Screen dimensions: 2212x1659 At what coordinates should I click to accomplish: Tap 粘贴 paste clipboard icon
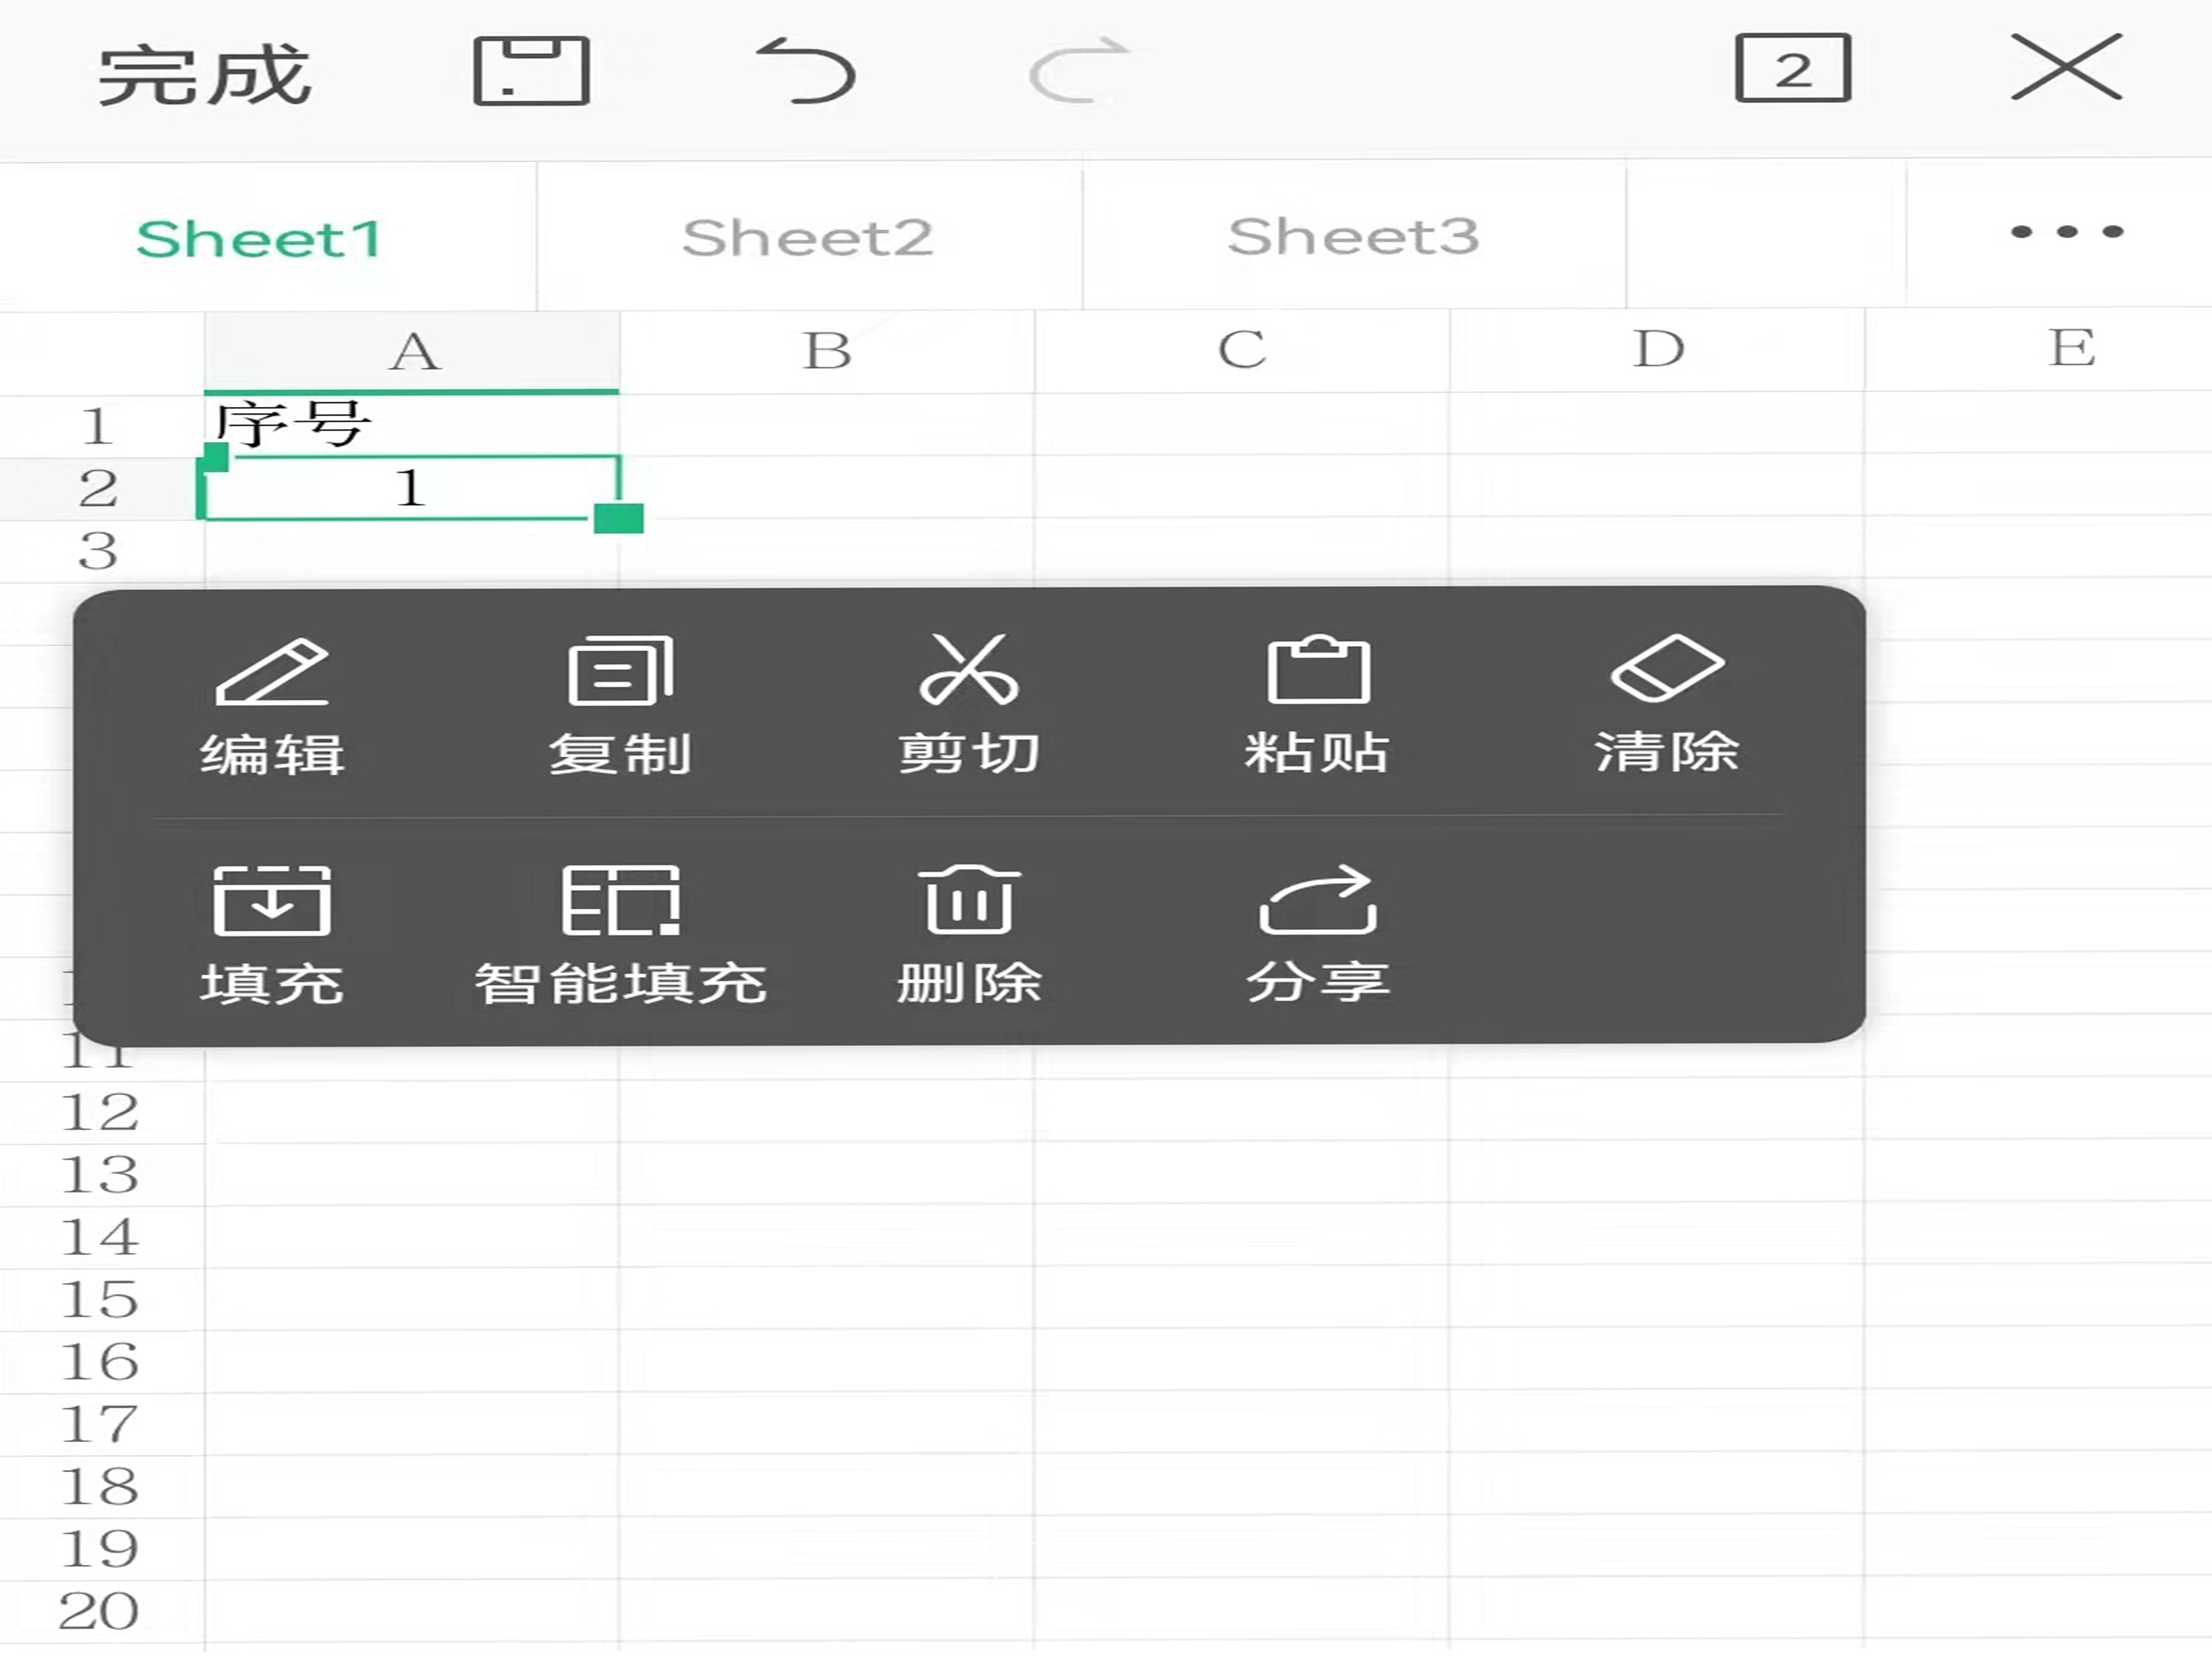click(1317, 706)
